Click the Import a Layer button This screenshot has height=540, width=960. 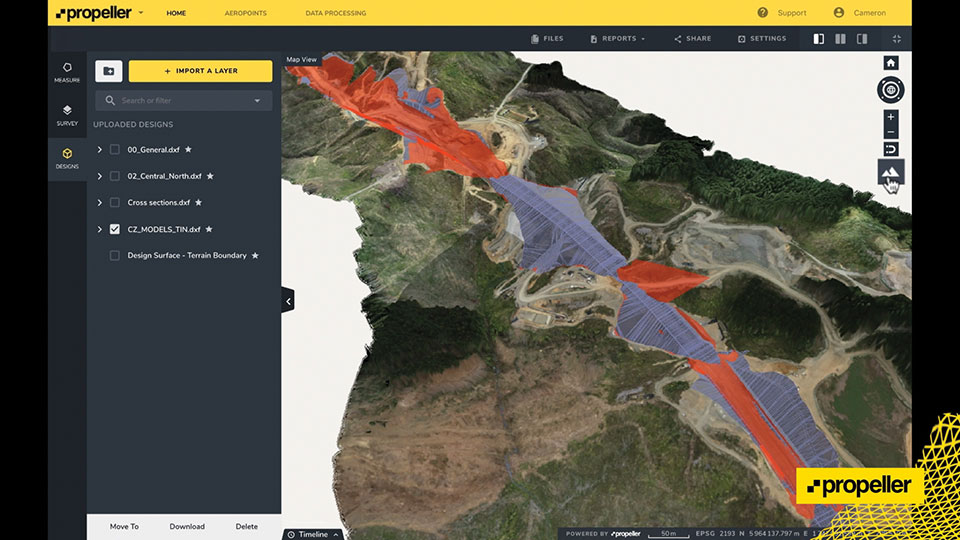200,71
